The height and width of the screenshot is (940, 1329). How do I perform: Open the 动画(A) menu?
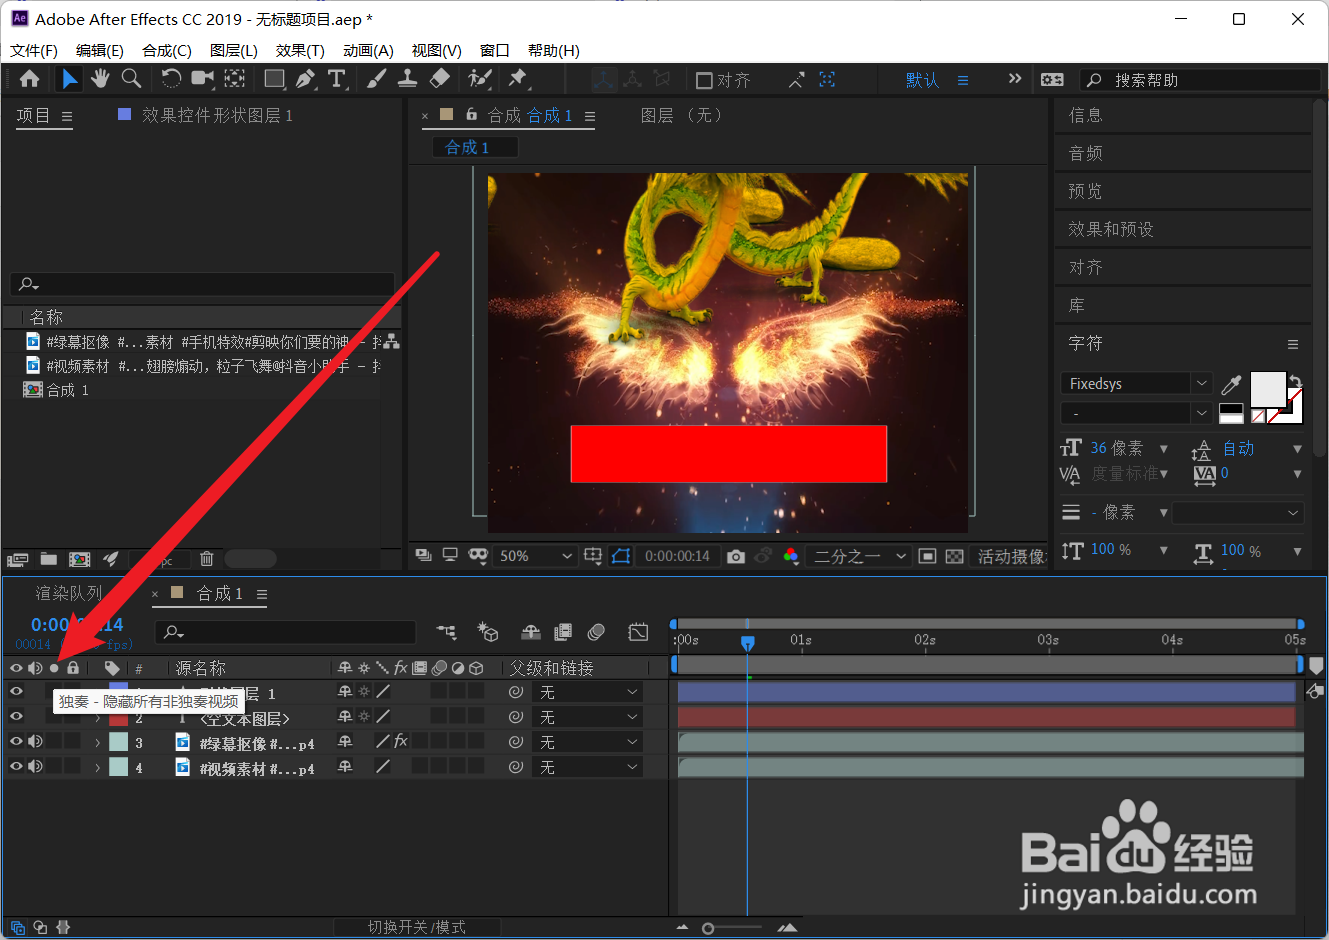point(368,50)
